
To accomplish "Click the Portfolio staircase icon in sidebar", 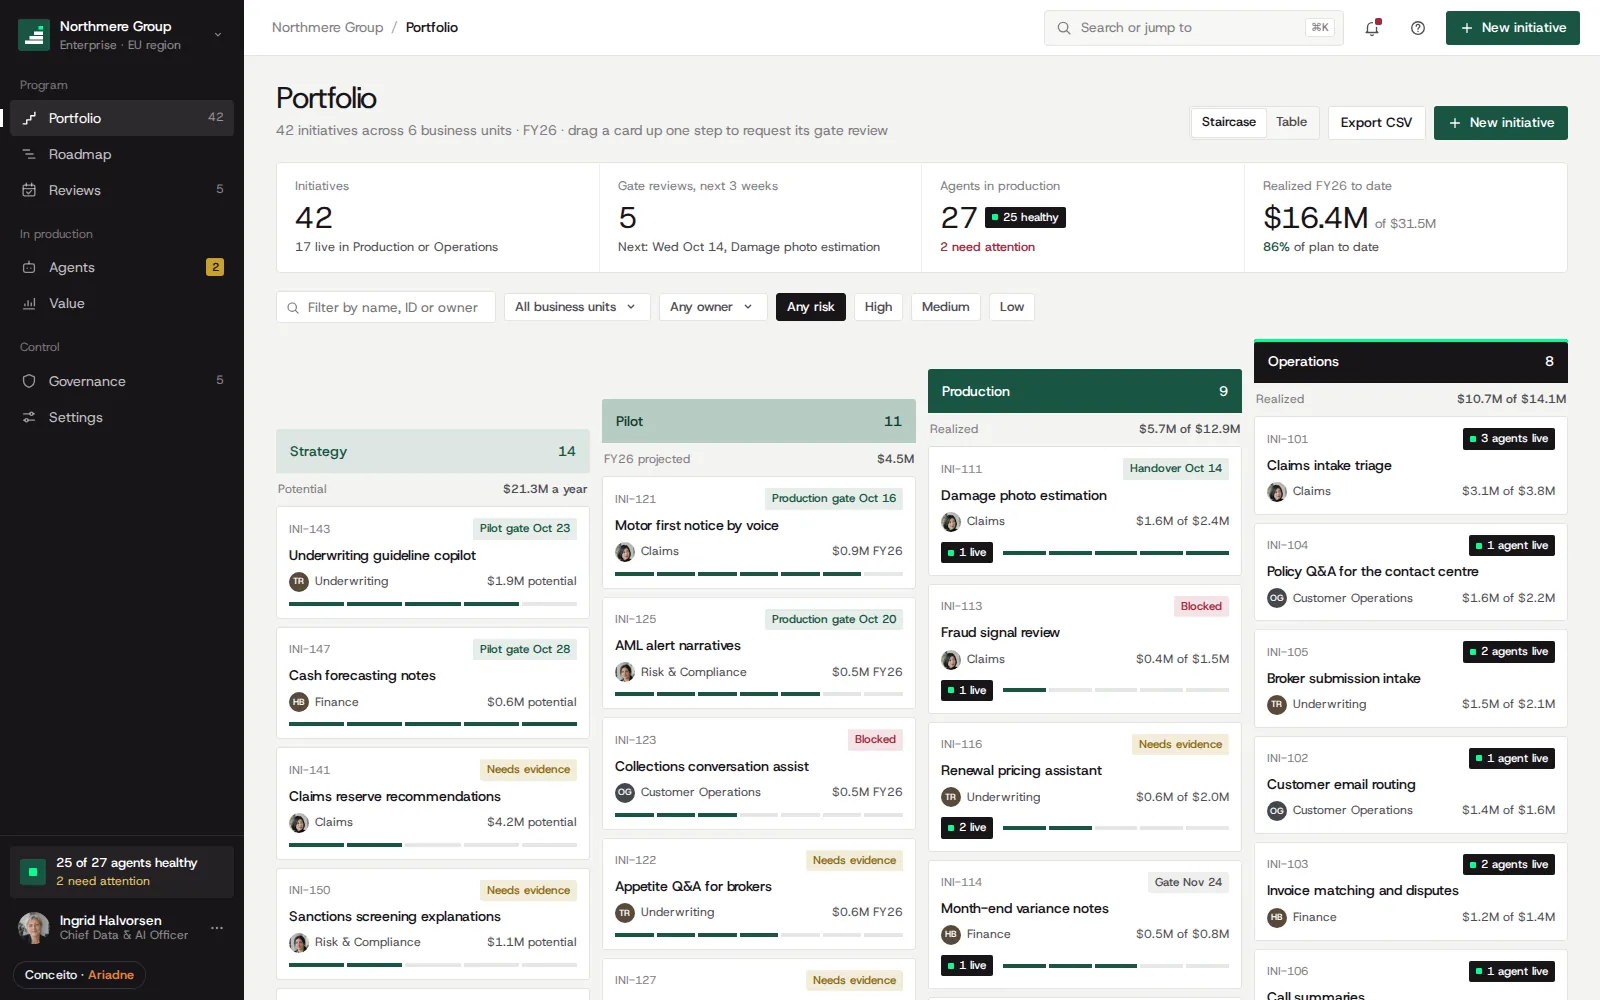I will pos(29,118).
